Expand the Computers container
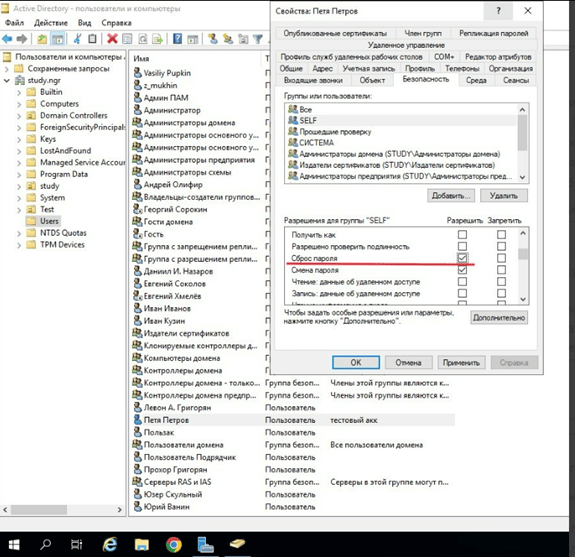Image resolution: width=575 pixels, height=557 pixels. coord(19,104)
